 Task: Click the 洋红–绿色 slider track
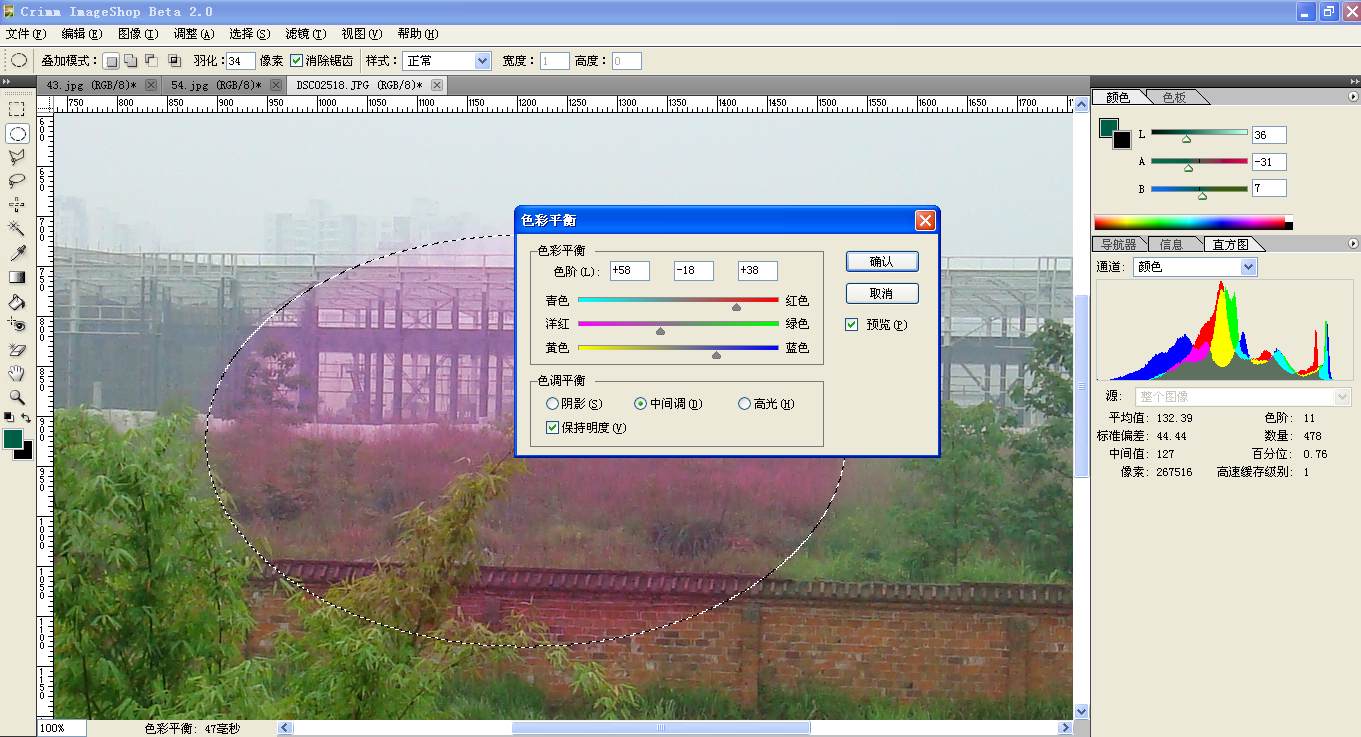(678, 324)
